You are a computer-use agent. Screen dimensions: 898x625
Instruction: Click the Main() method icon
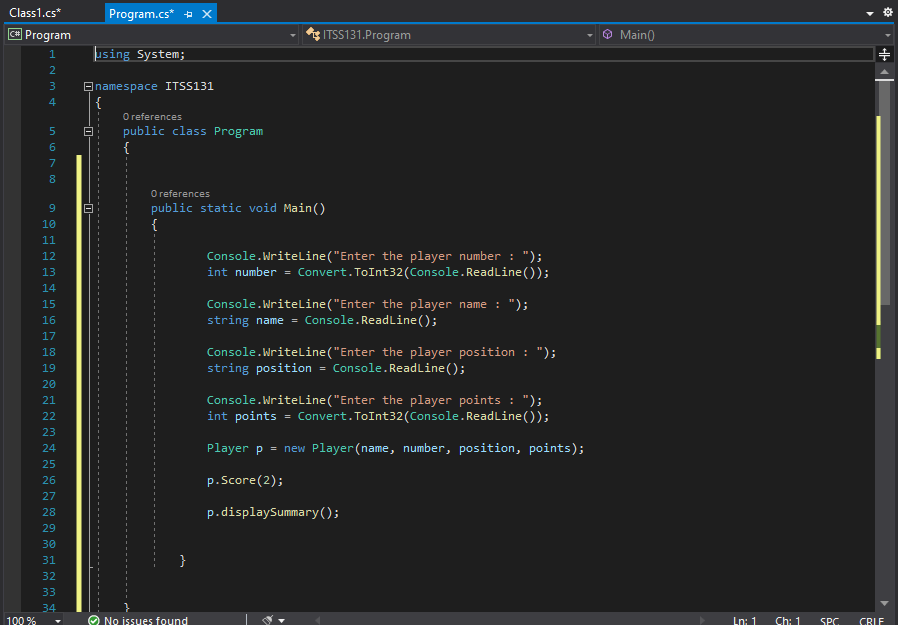click(x=607, y=33)
